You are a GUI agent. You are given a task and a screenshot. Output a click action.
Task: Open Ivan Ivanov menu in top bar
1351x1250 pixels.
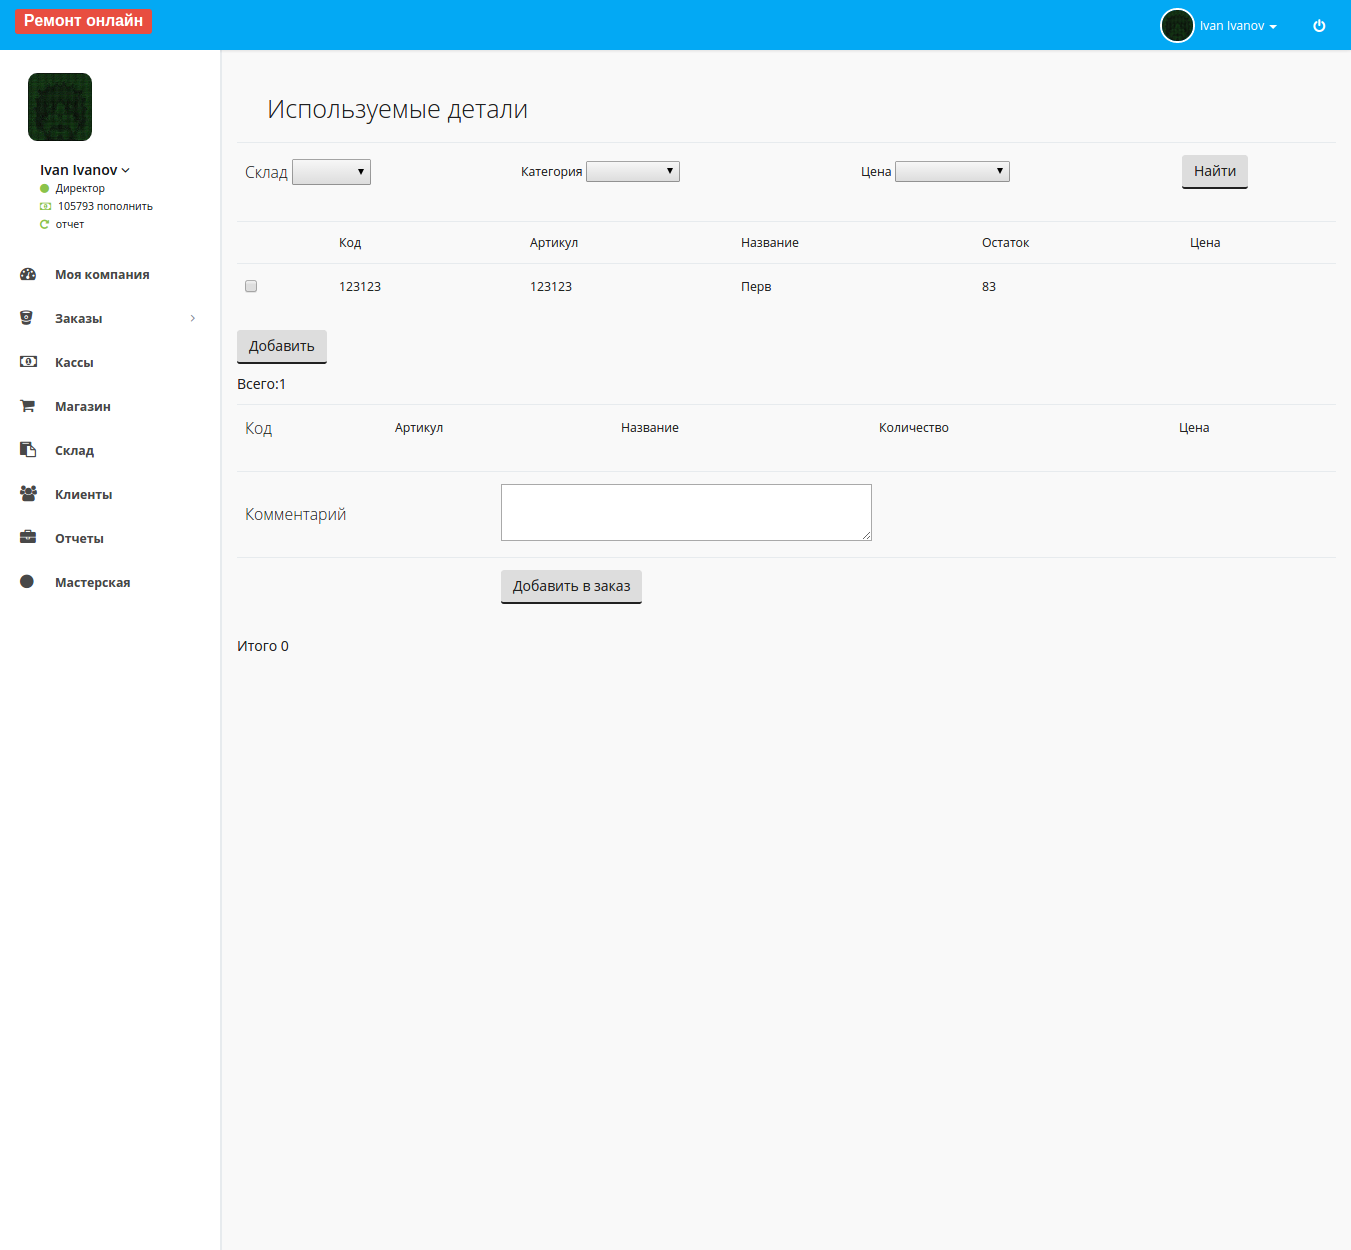tap(1238, 26)
